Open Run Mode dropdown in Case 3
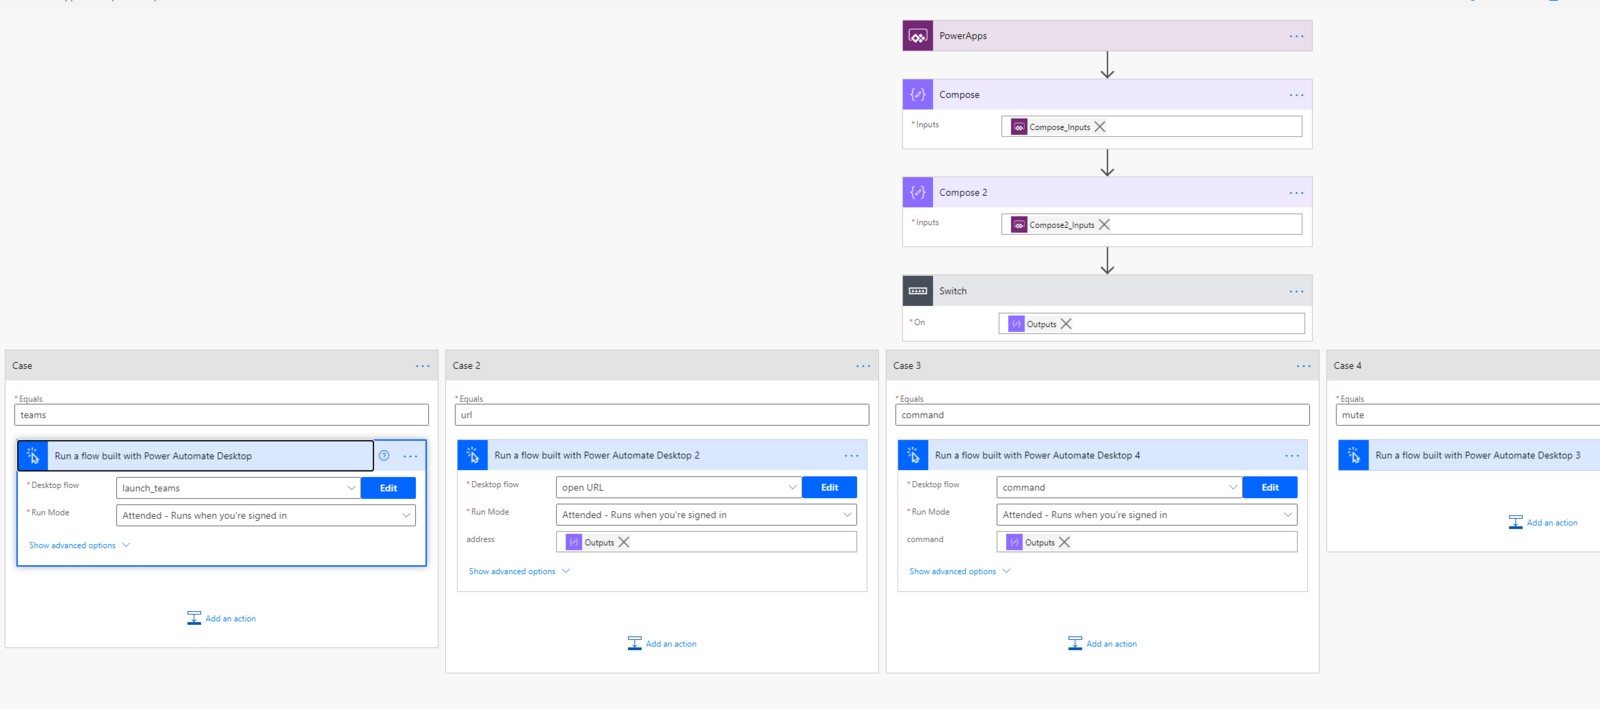Image resolution: width=1600 pixels, height=709 pixels. click(x=1147, y=515)
